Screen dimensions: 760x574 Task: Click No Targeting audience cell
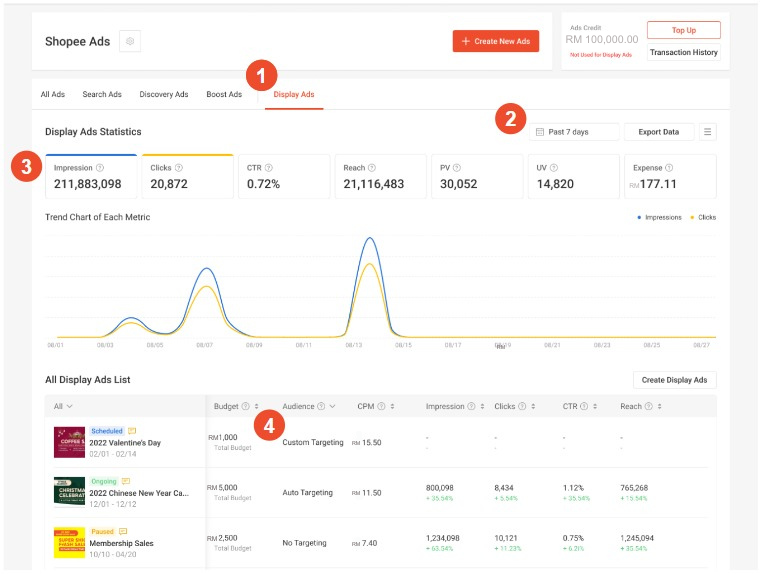point(304,543)
